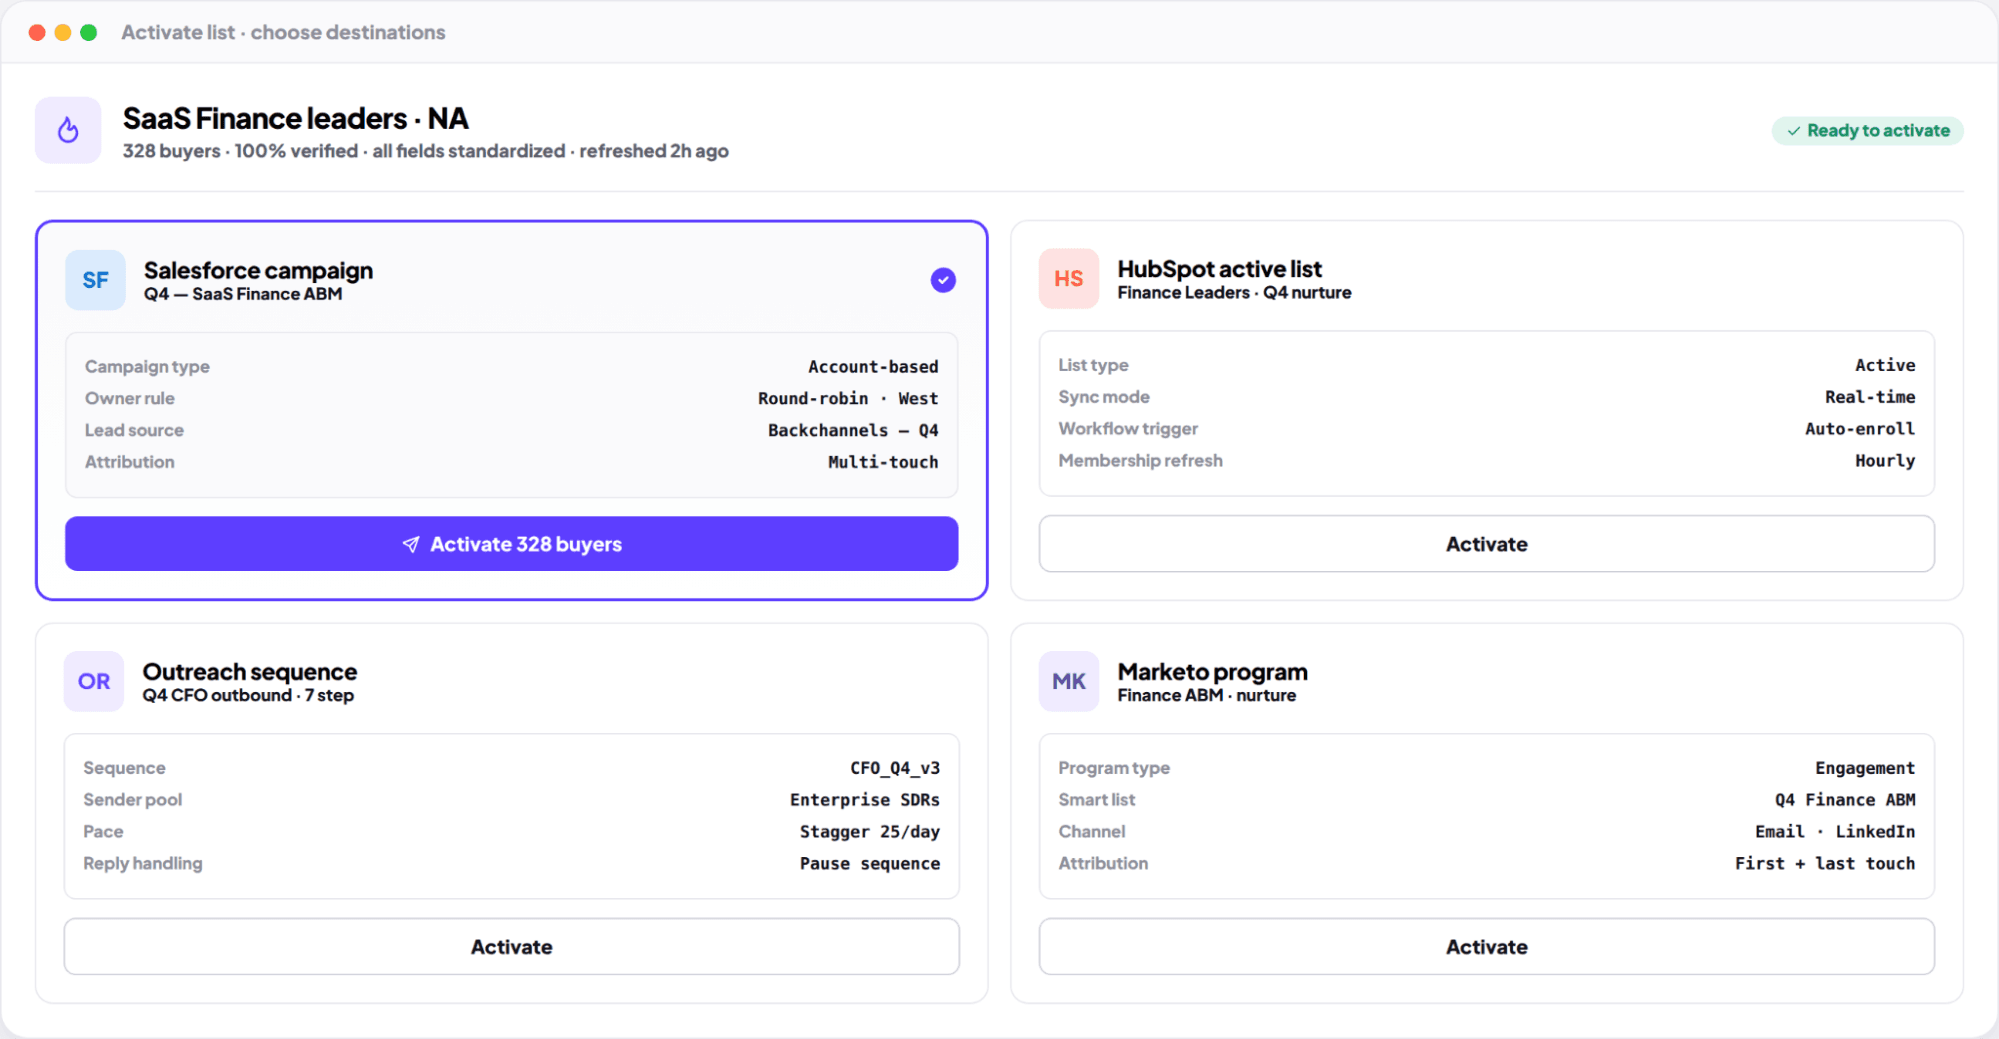Click the 'Real-time' sync mode value
1999x1039 pixels.
[1870, 397]
